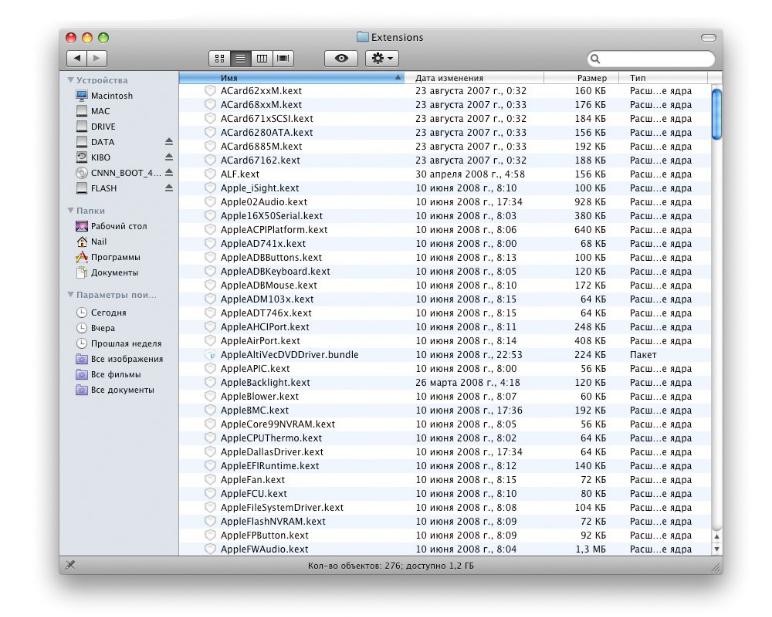Select ACard62xxM.kext file
772x617 pixels.
pos(445,91)
